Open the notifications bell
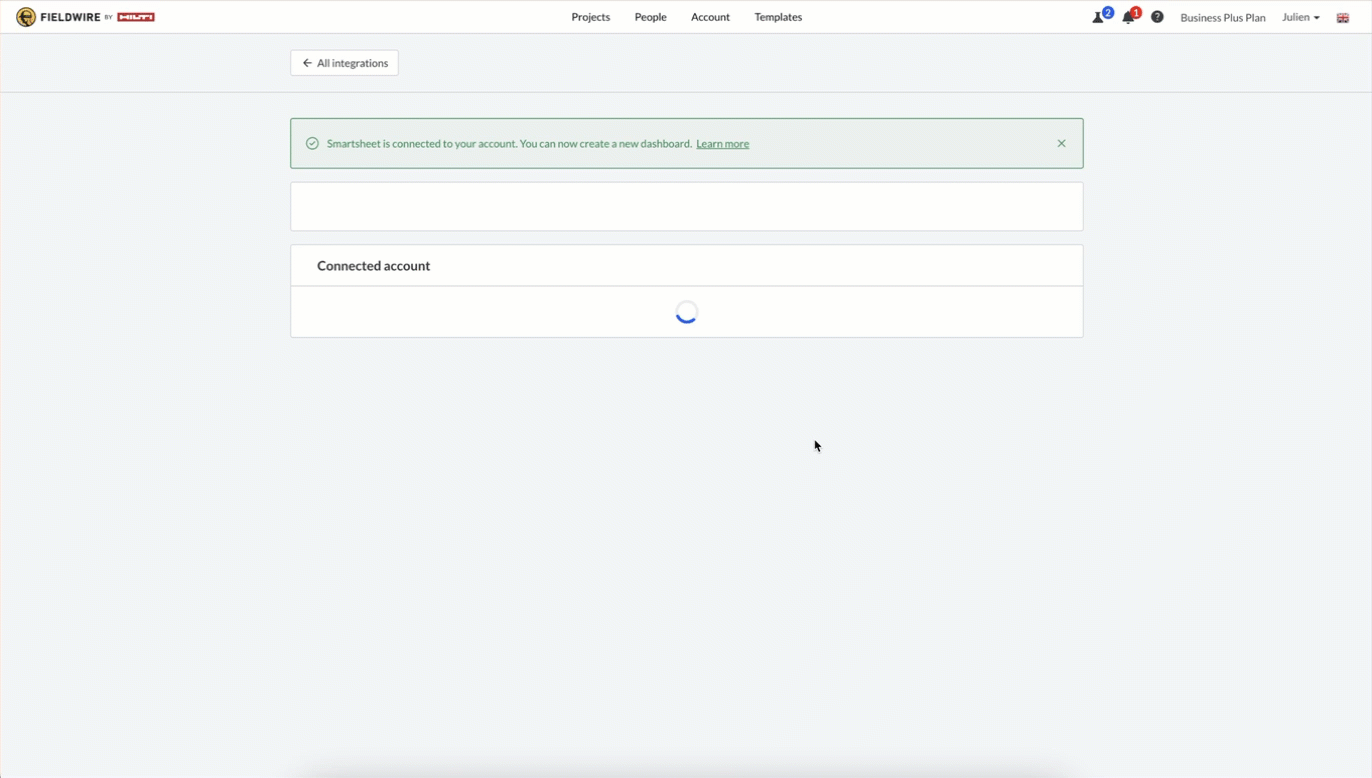 pos(1127,17)
